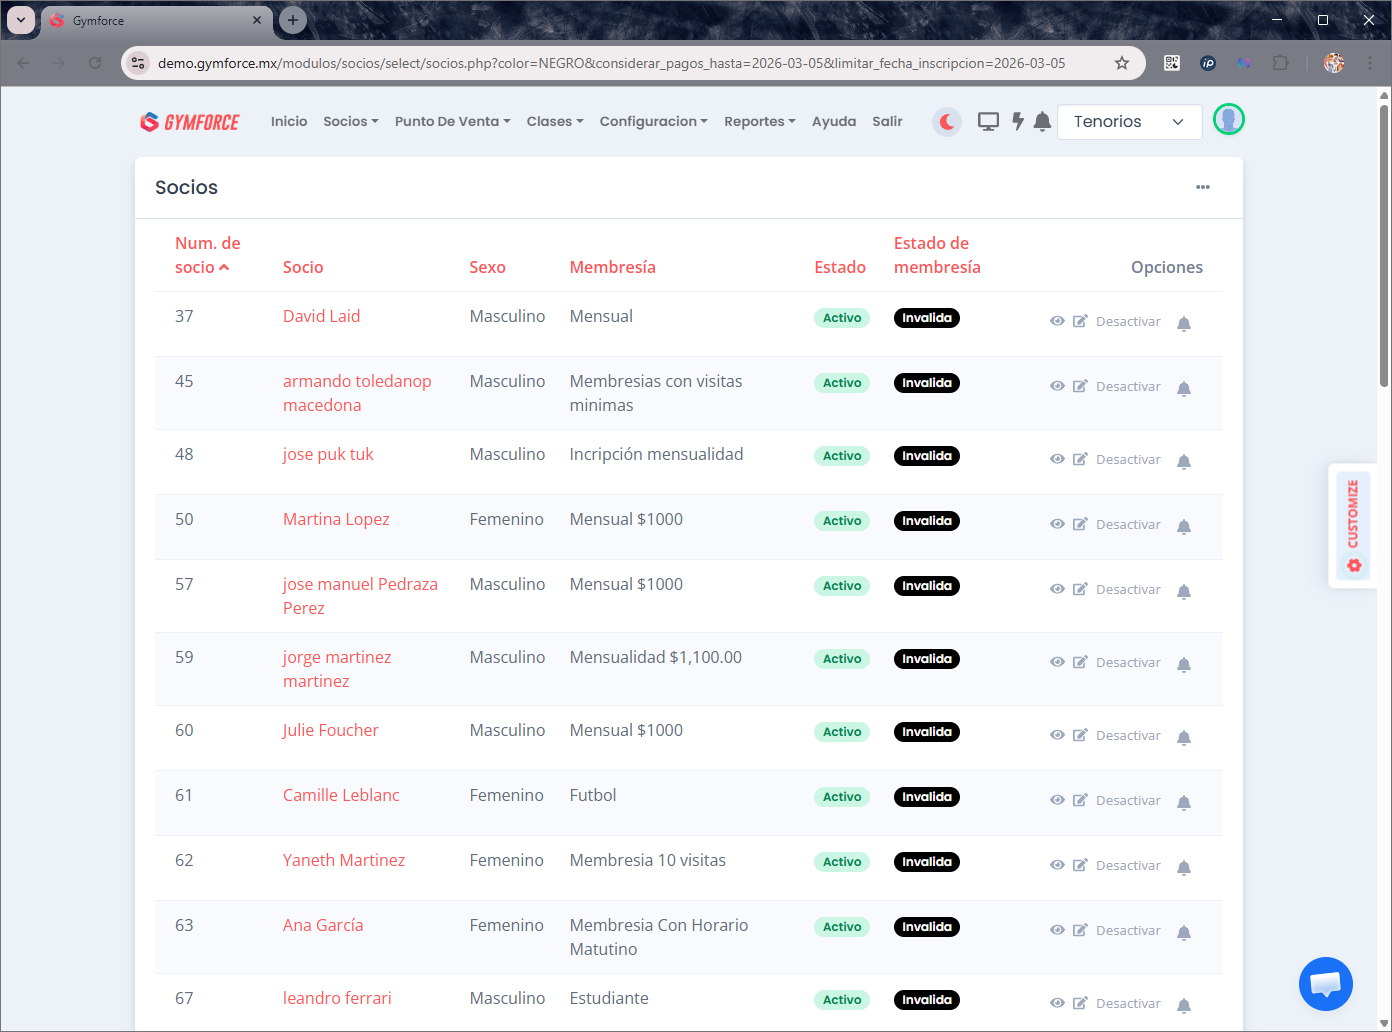Open the user profile avatar
1392x1032 pixels.
[x=1228, y=120]
